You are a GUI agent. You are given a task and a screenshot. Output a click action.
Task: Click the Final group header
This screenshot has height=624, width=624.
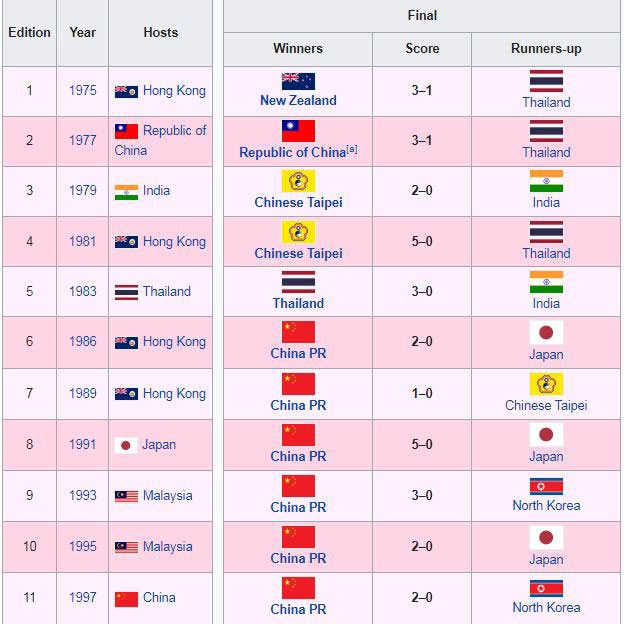tap(422, 16)
